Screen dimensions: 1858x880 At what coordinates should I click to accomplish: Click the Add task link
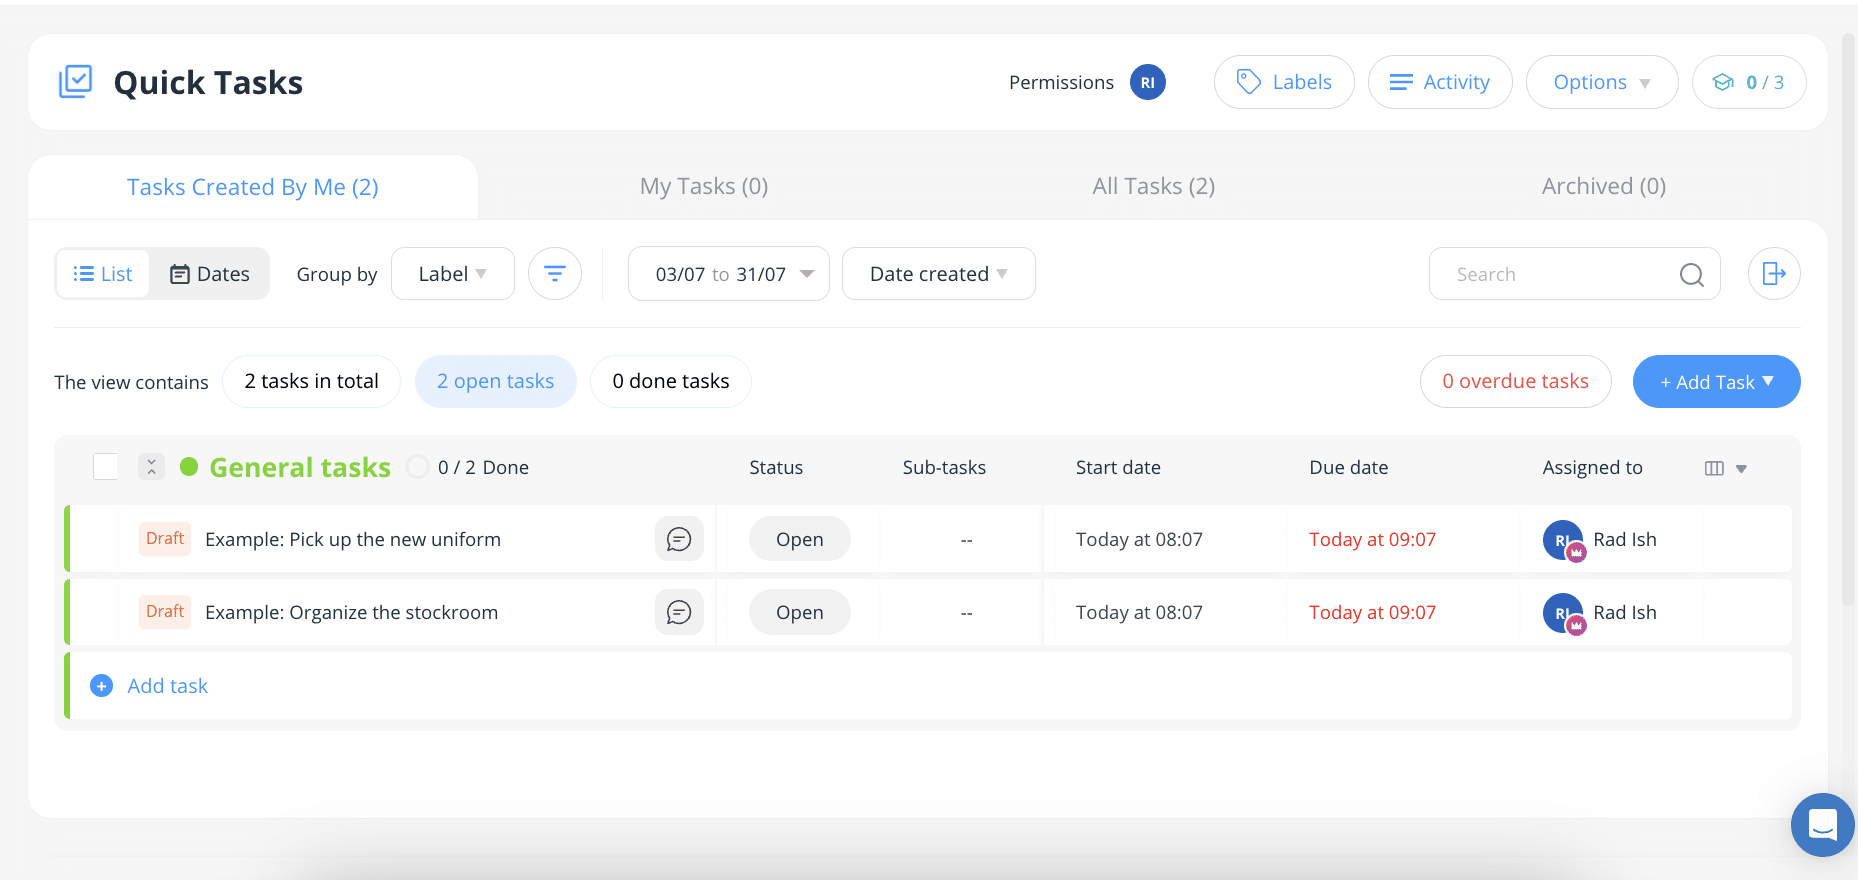point(168,686)
